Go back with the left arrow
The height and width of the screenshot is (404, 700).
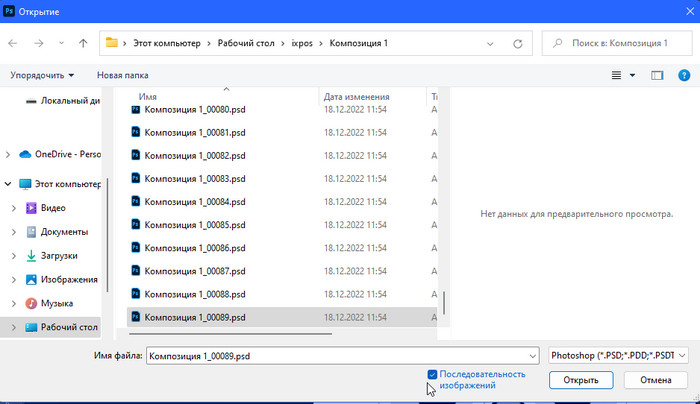(12, 43)
